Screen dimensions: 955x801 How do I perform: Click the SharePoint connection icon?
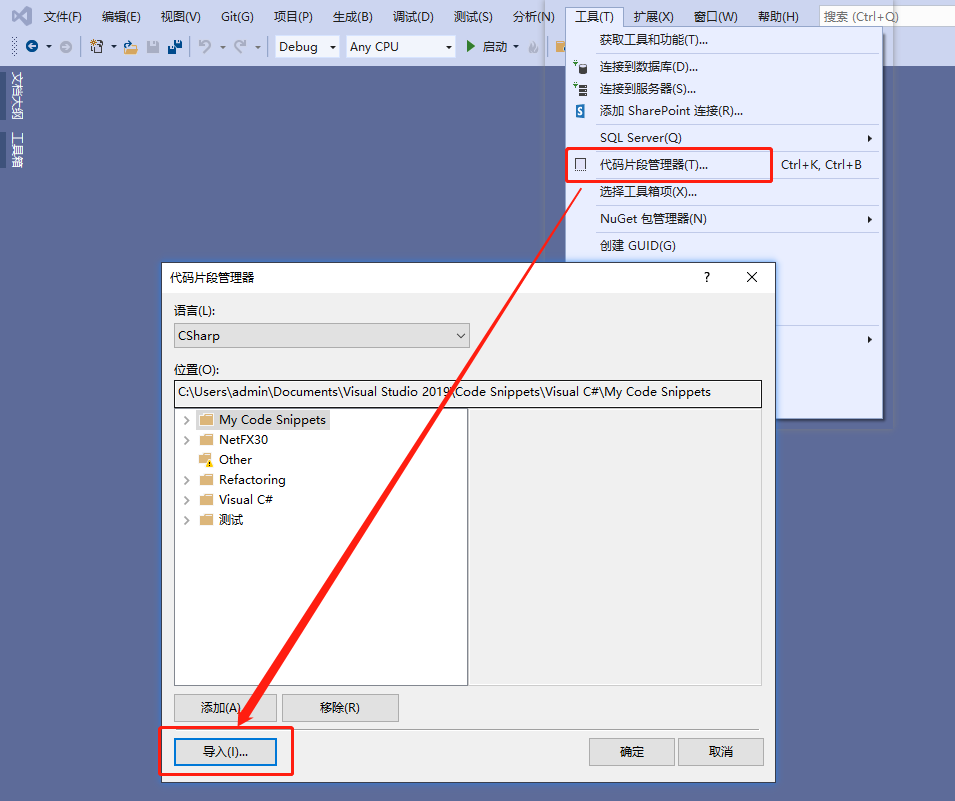580,111
